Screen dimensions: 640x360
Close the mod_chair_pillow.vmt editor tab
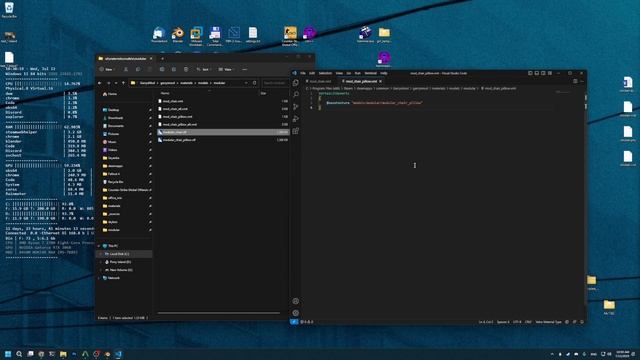pyautogui.click(x=380, y=81)
